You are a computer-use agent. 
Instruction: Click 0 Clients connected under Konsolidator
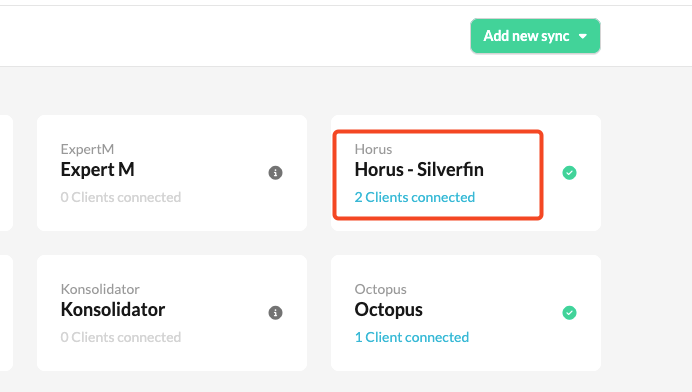pyautogui.click(x=121, y=337)
